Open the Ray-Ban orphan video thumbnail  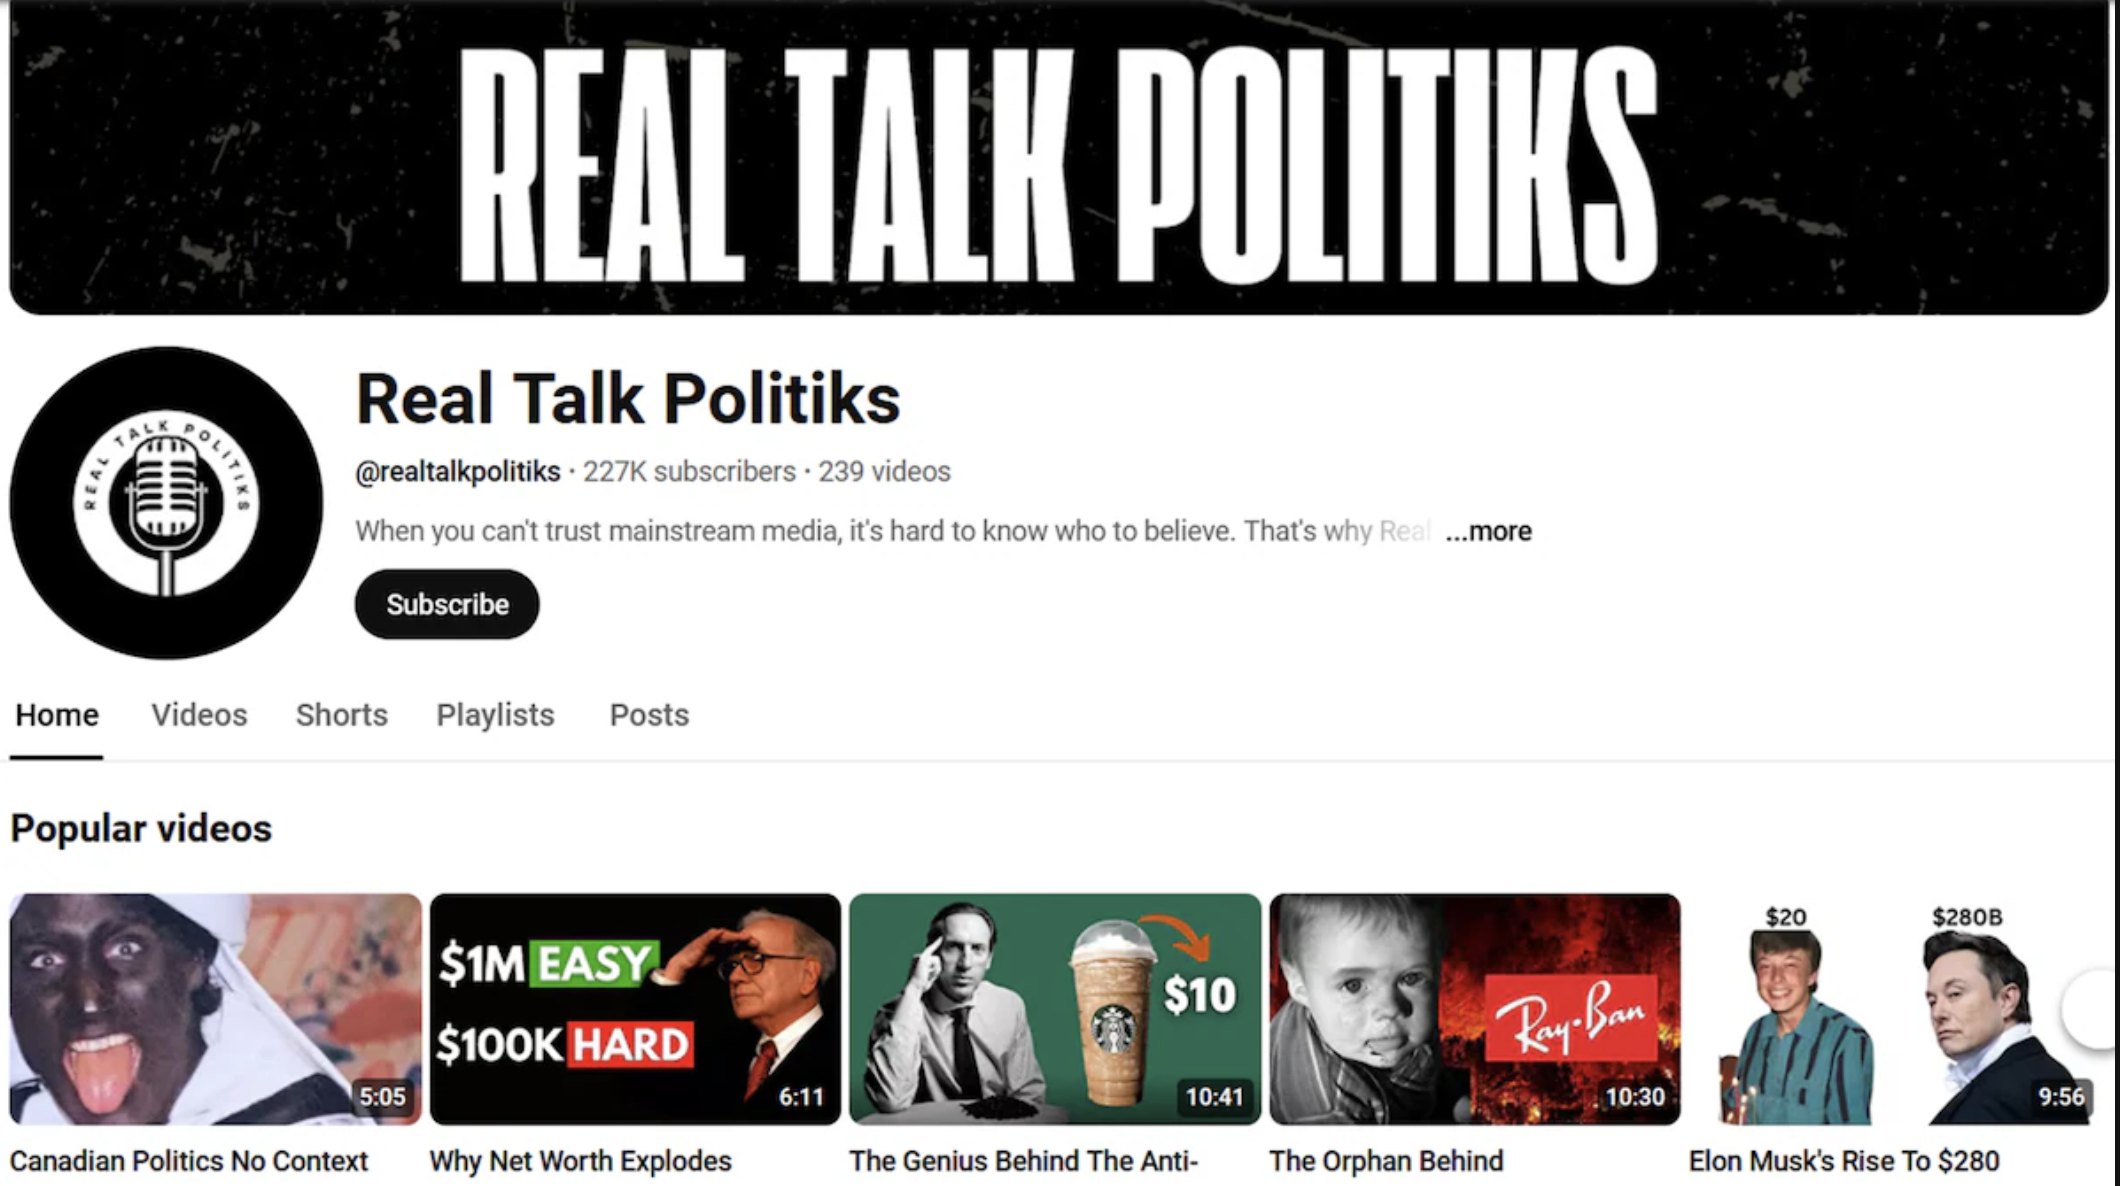(x=1475, y=1009)
